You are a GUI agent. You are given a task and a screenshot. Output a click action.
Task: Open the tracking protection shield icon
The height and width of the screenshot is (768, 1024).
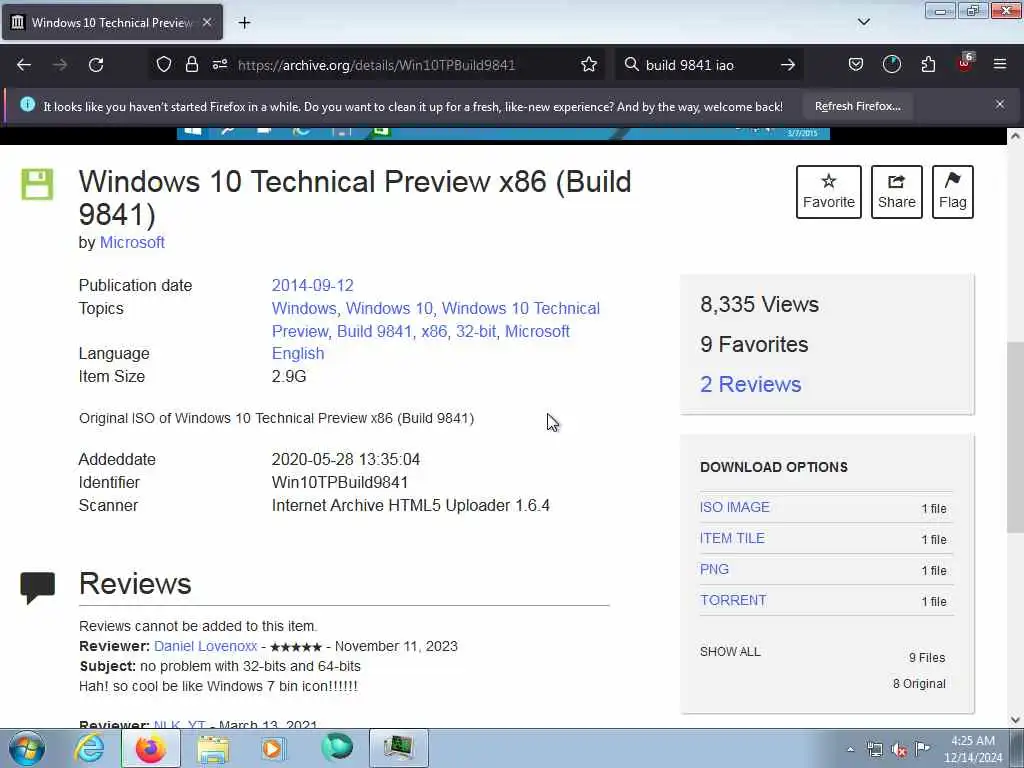164,65
